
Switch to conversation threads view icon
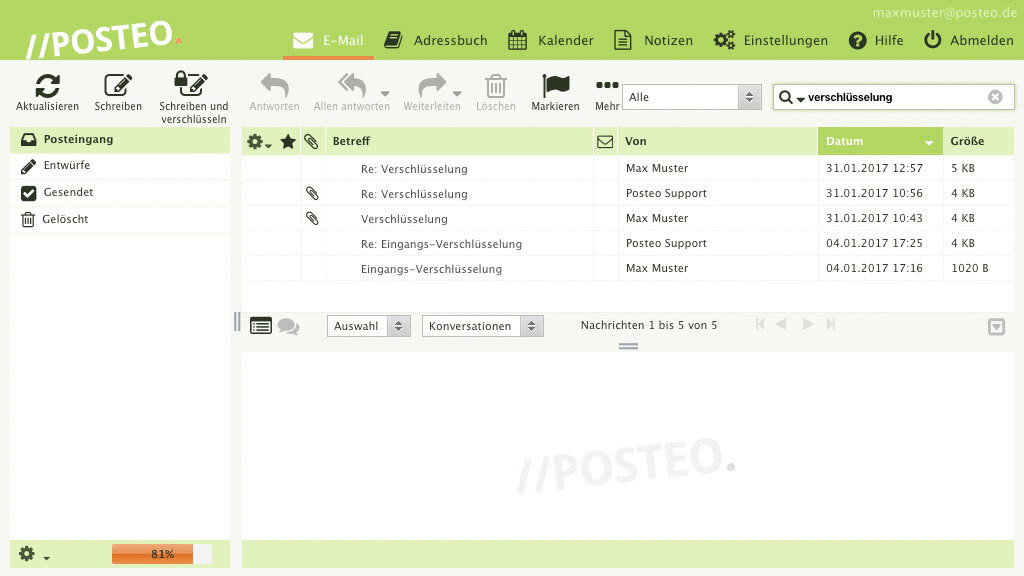(288, 326)
